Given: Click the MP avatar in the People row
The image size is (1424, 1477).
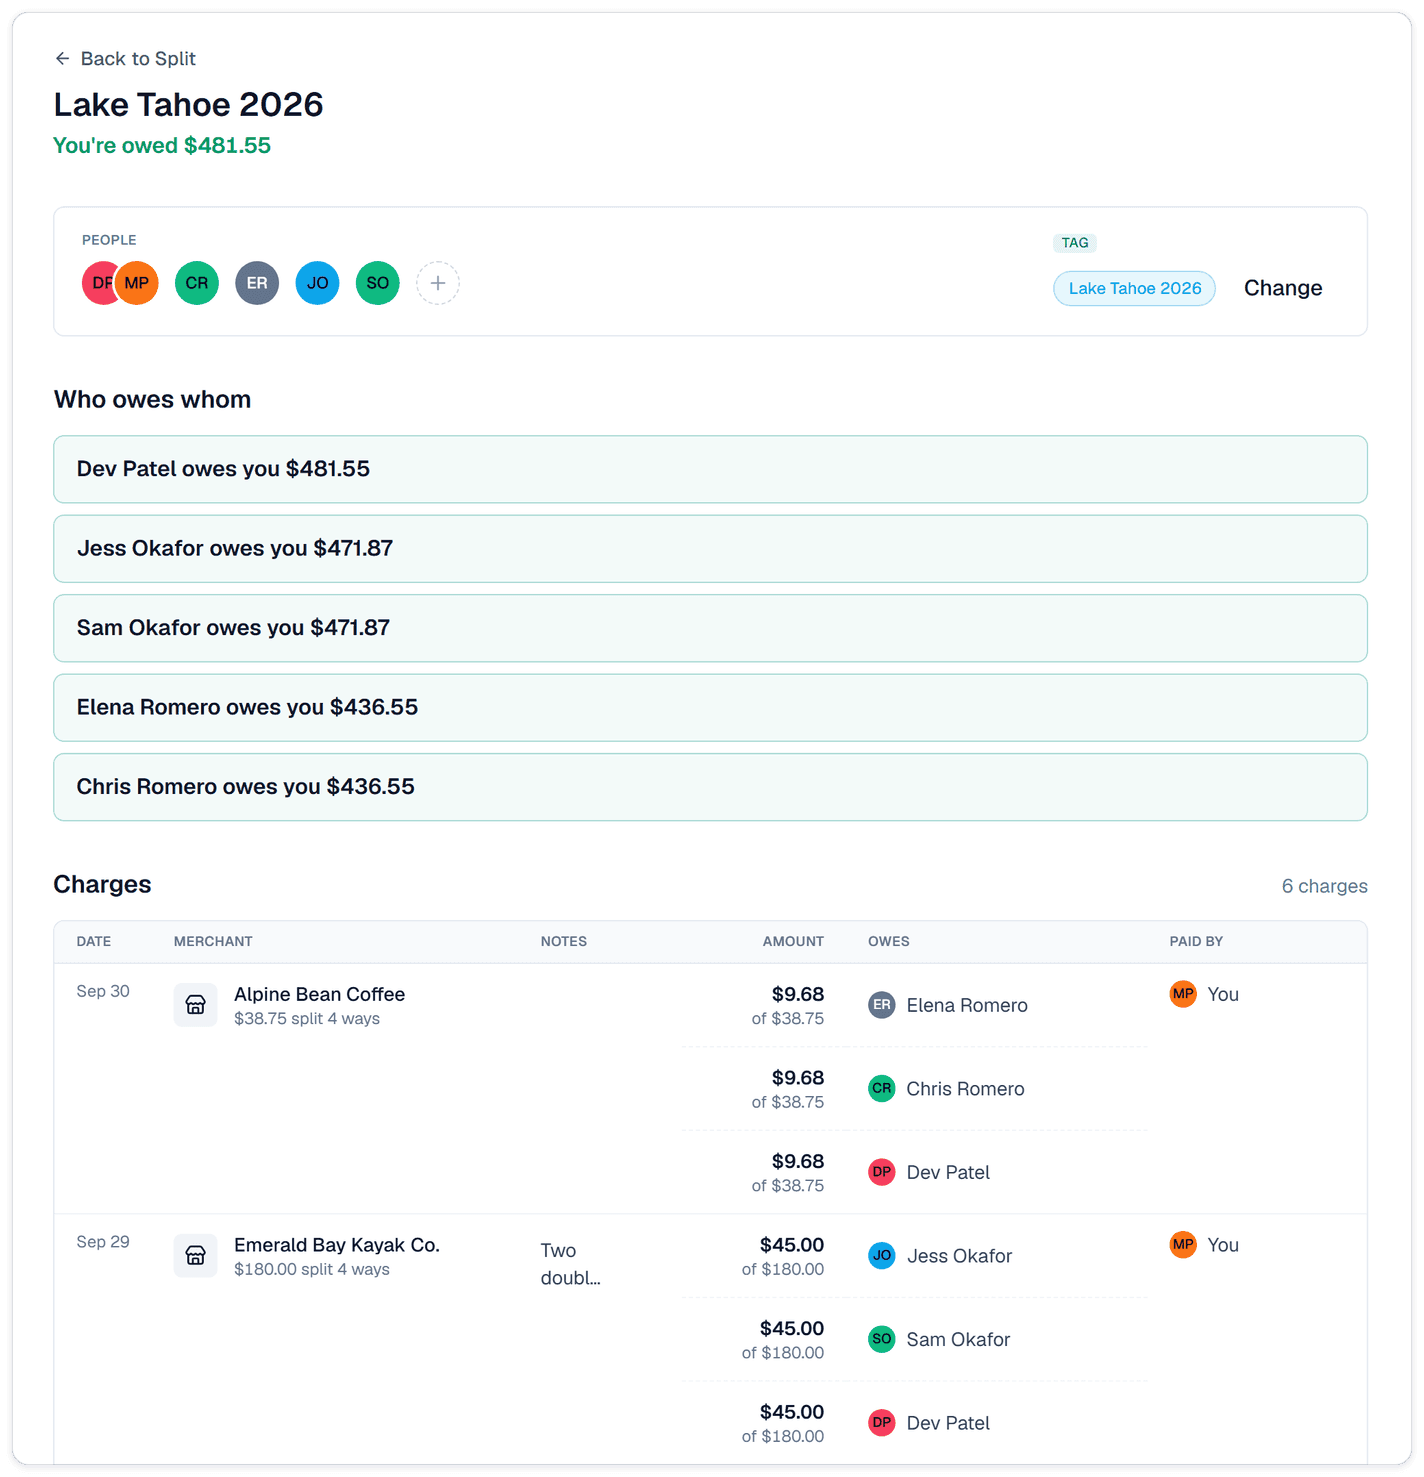Looking at the screenshot, I should 137,283.
